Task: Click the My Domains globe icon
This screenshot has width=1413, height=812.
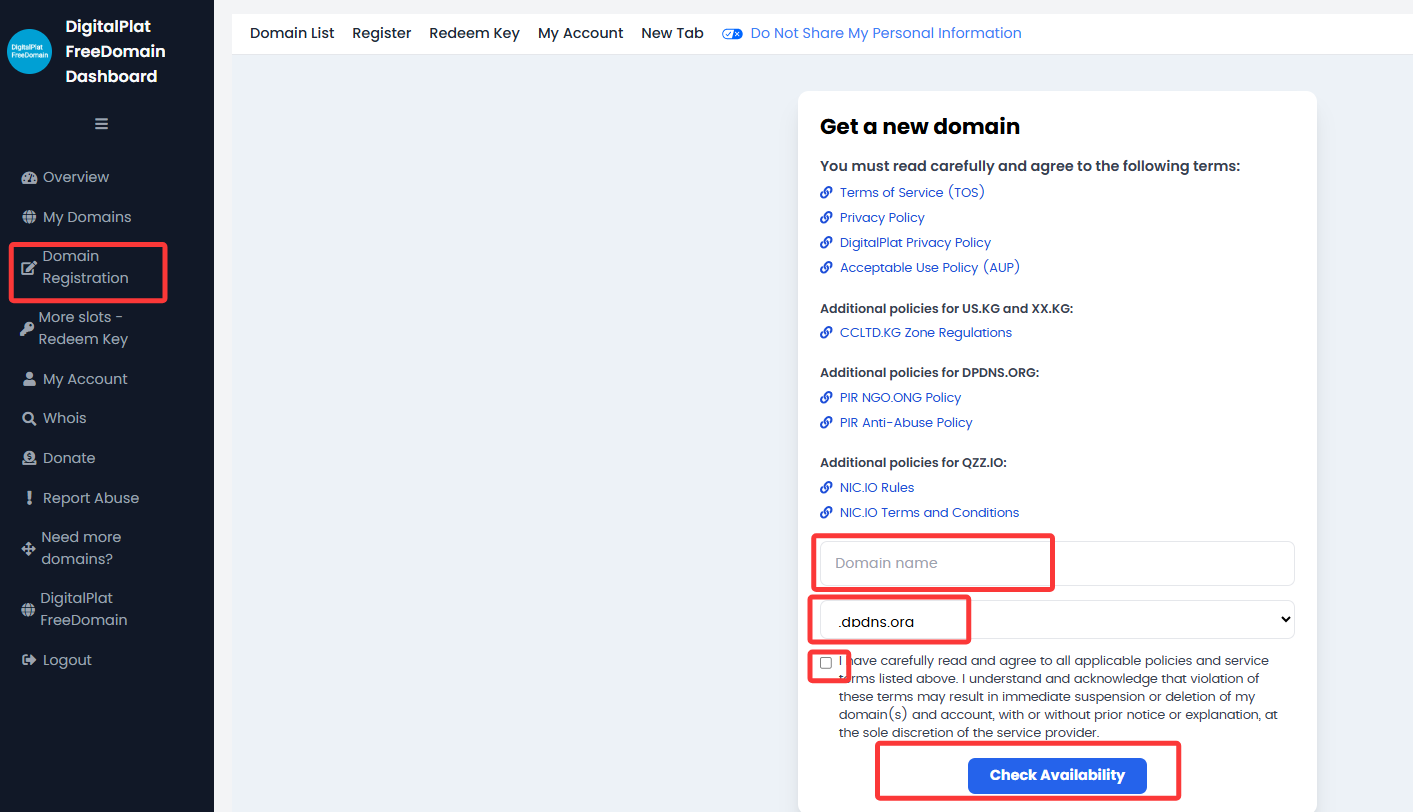Action: [29, 217]
